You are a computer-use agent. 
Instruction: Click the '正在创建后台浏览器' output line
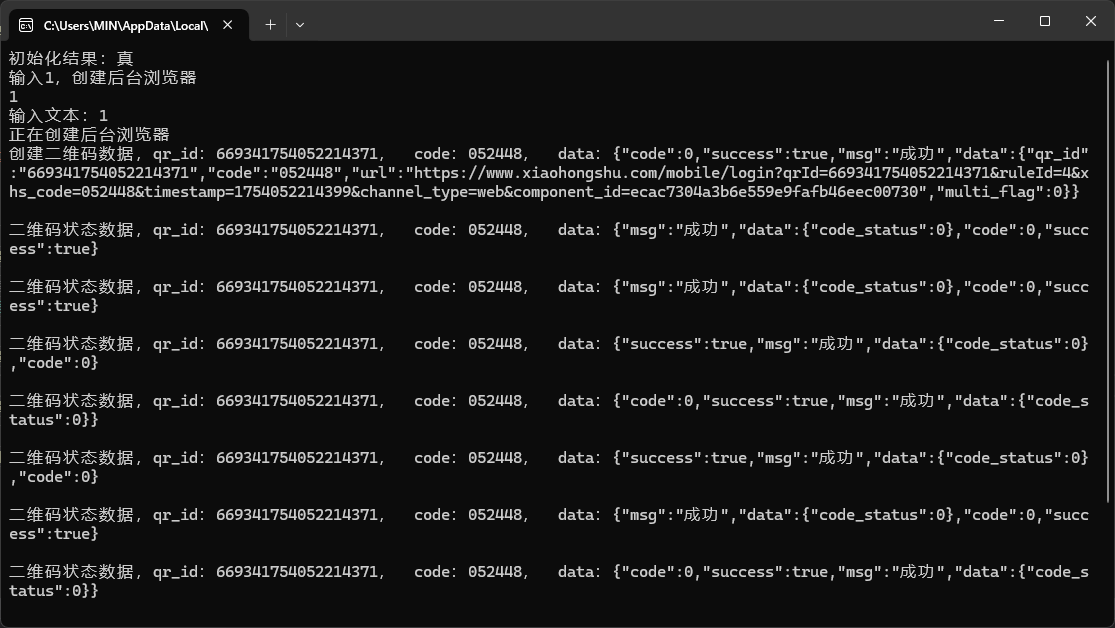(89, 134)
